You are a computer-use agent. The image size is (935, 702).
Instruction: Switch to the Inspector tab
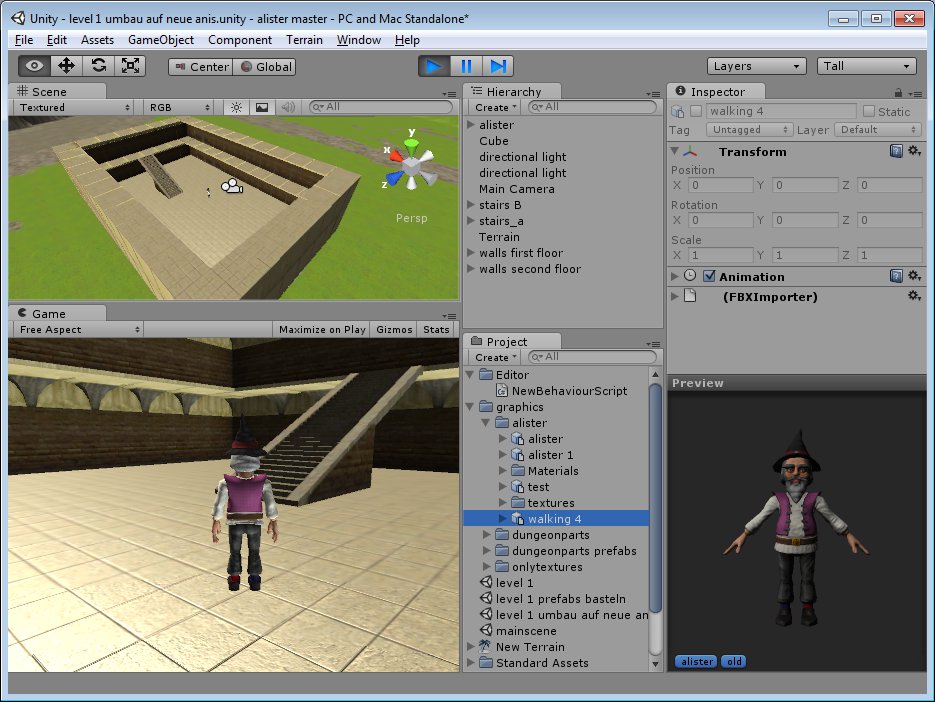[x=717, y=91]
